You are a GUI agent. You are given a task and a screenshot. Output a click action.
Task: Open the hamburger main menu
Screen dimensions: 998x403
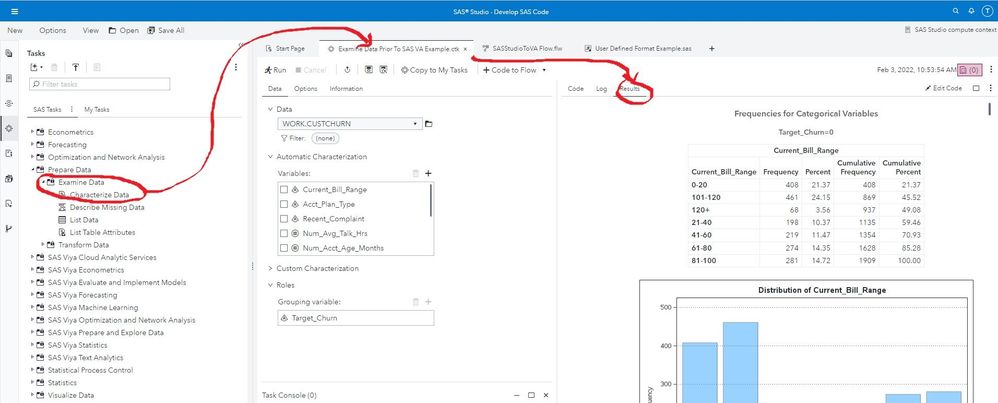pyautogui.click(x=15, y=11)
